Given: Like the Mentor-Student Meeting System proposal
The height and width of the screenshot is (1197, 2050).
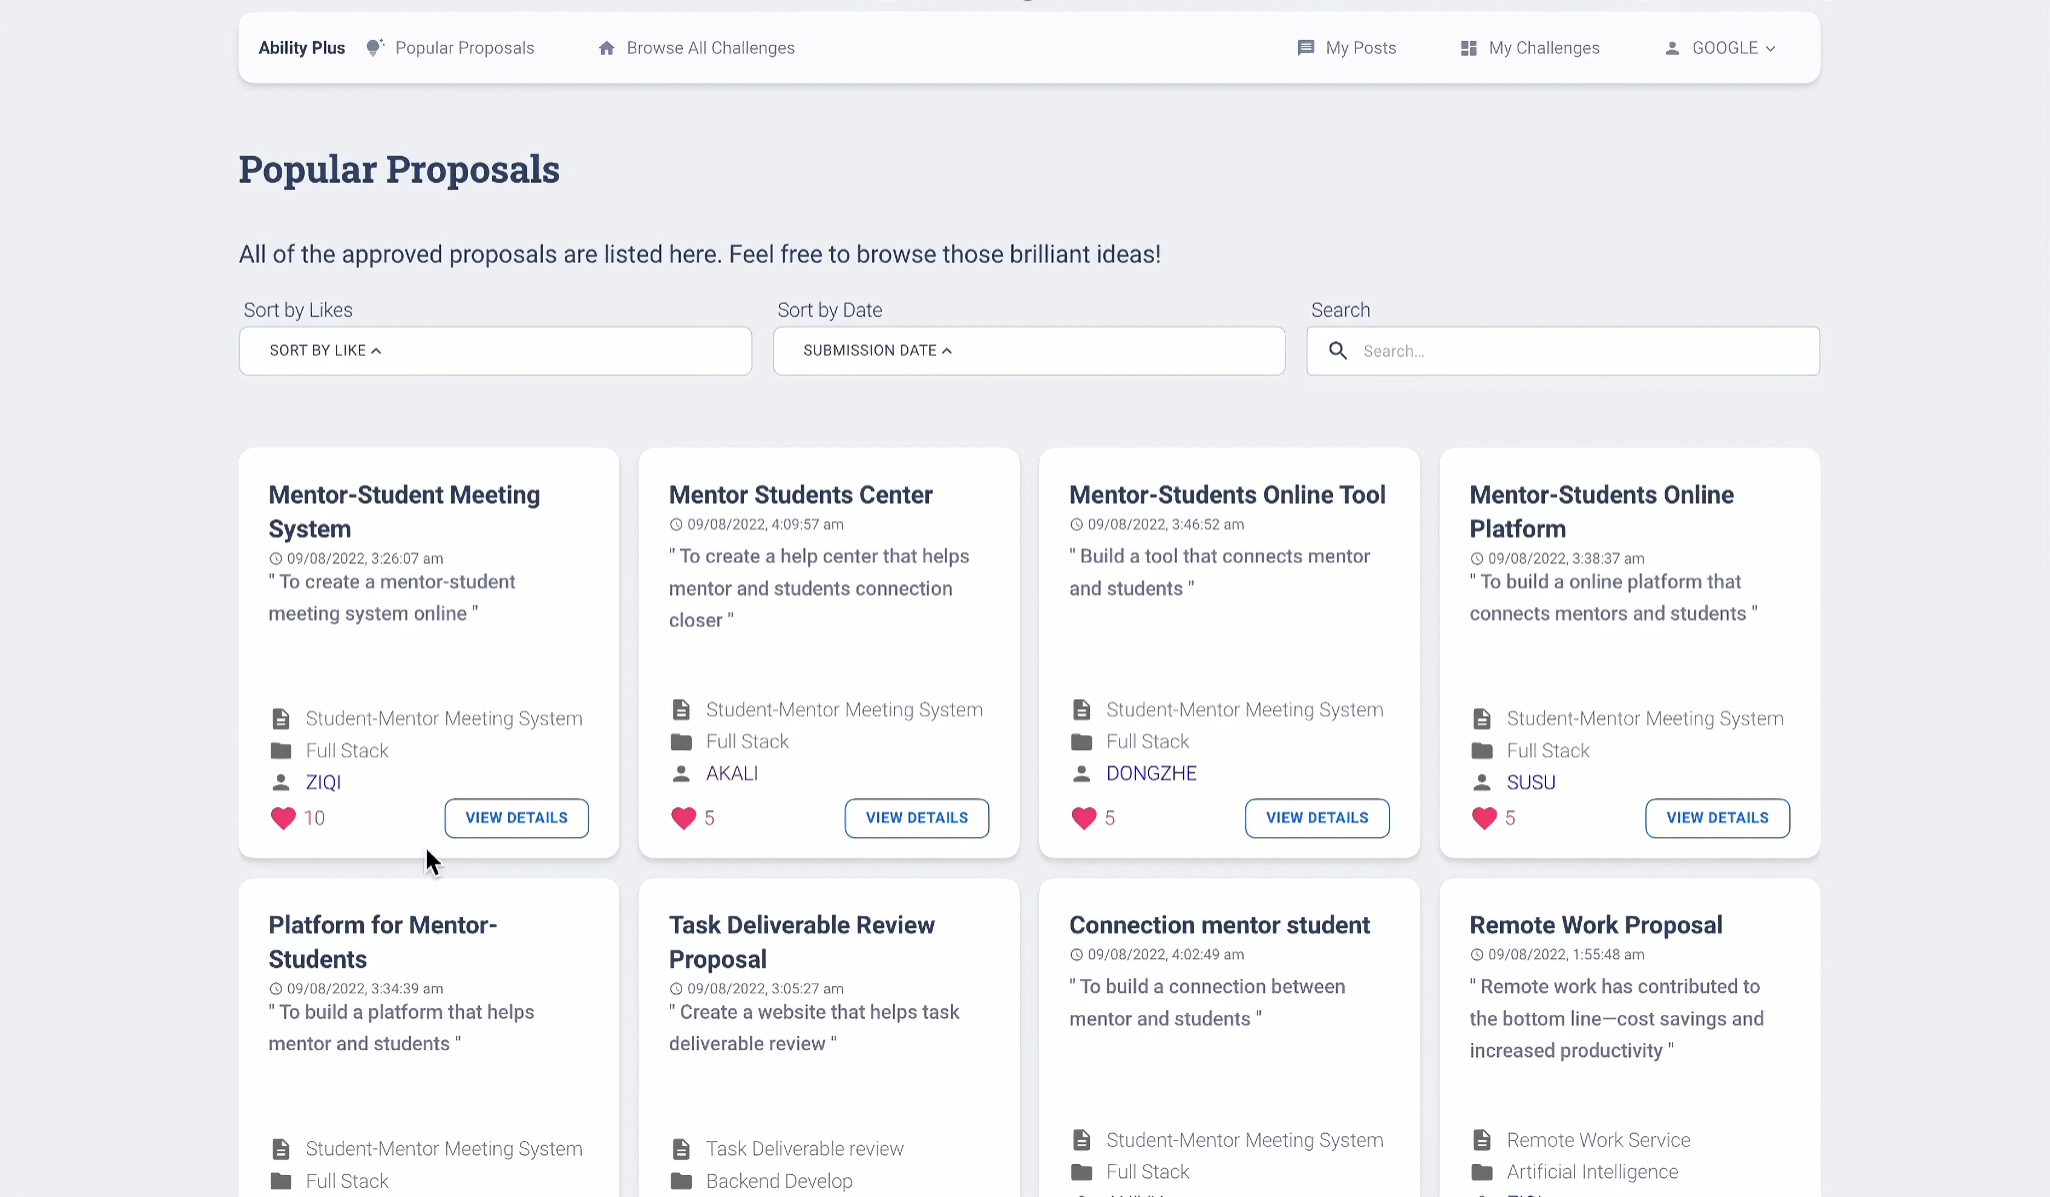Looking at the screenshot, I should coord(281,818).
